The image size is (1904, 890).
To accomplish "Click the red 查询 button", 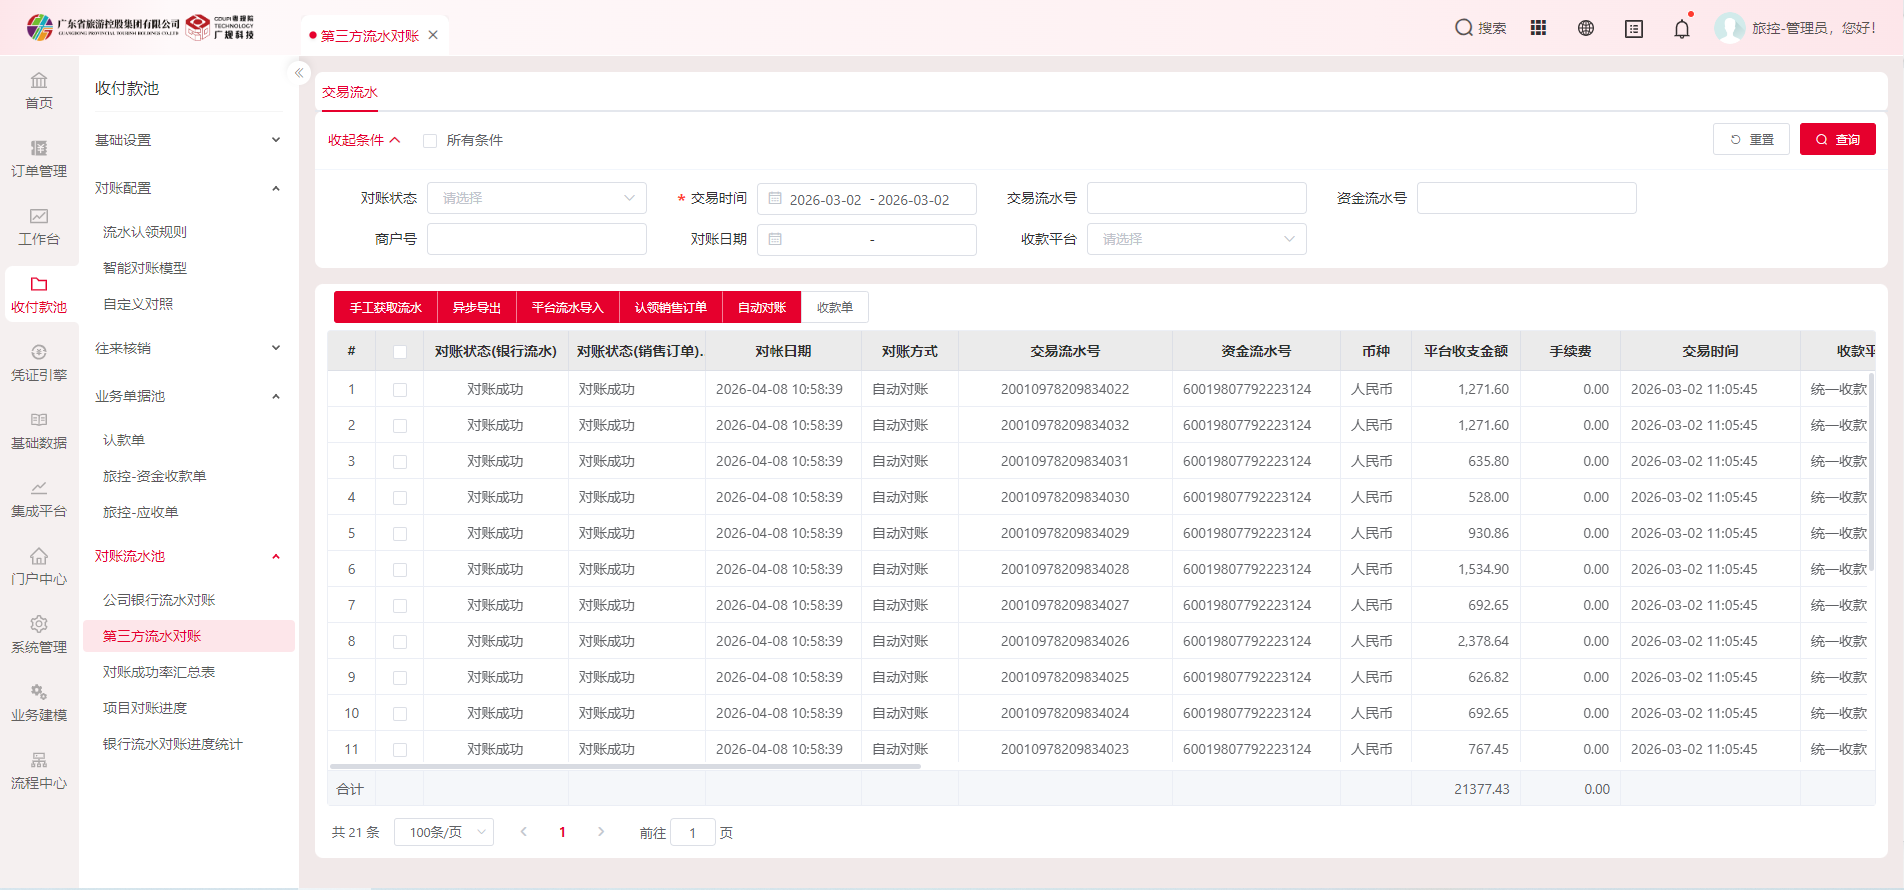I will (1837, 140).
